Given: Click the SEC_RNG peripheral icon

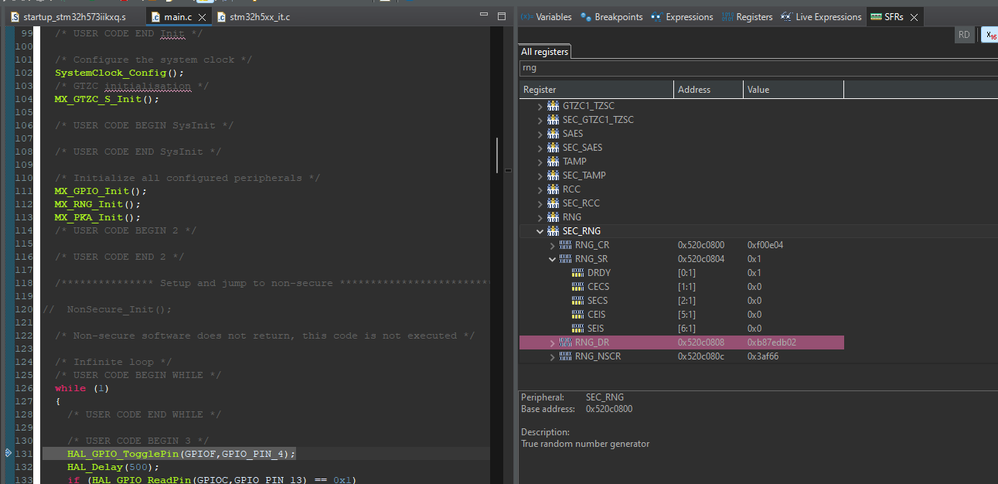Looking at the screenshot, I should tap(553, 231).
